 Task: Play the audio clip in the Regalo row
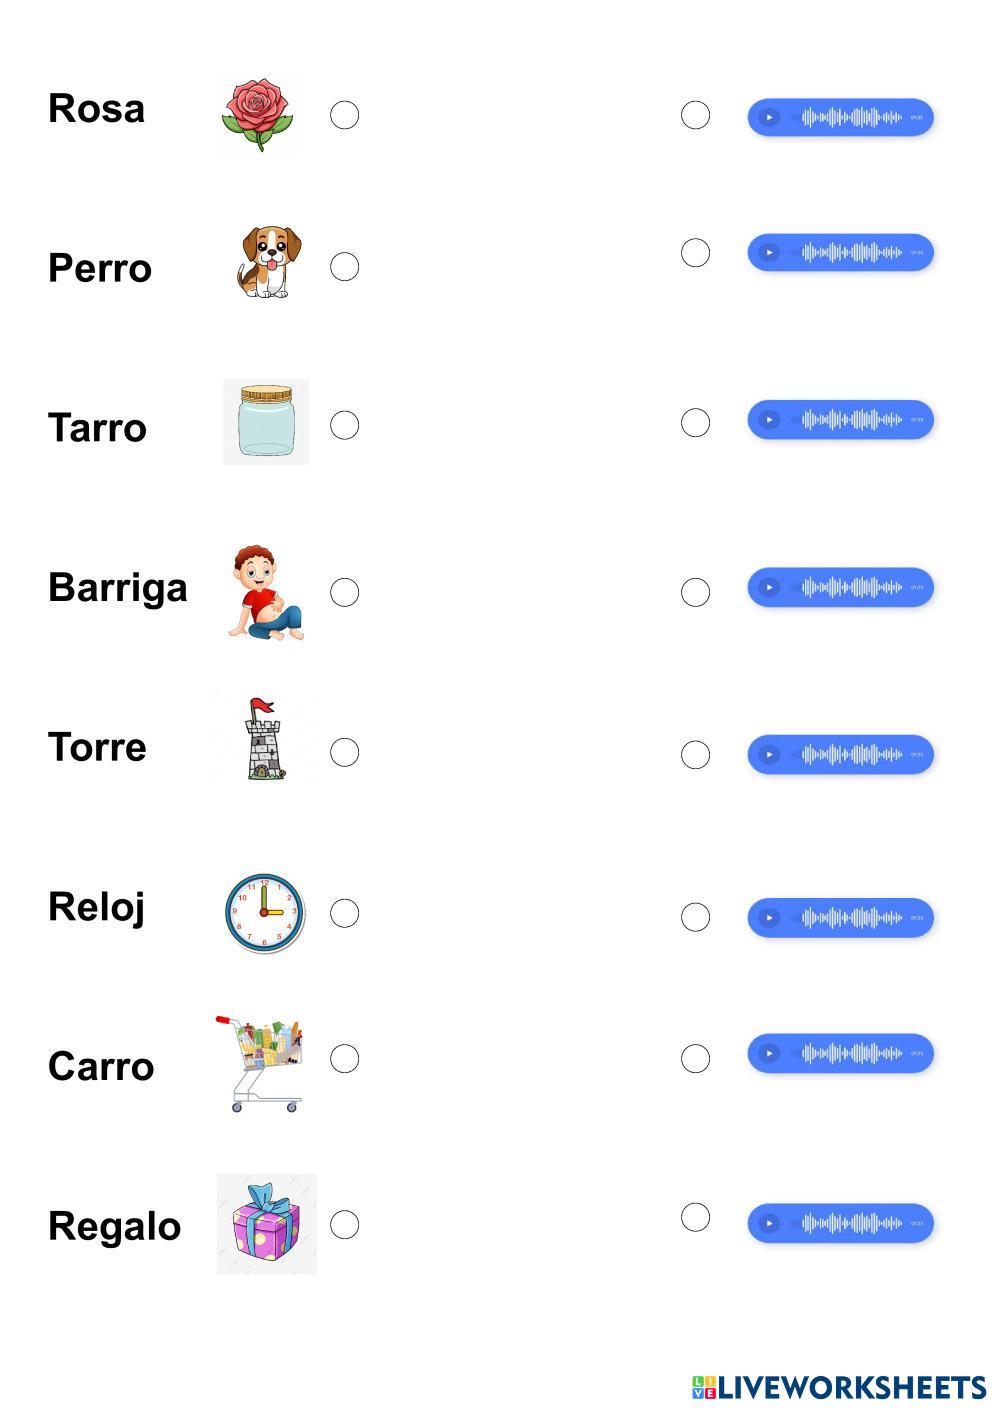click(x=769, y=1223)
